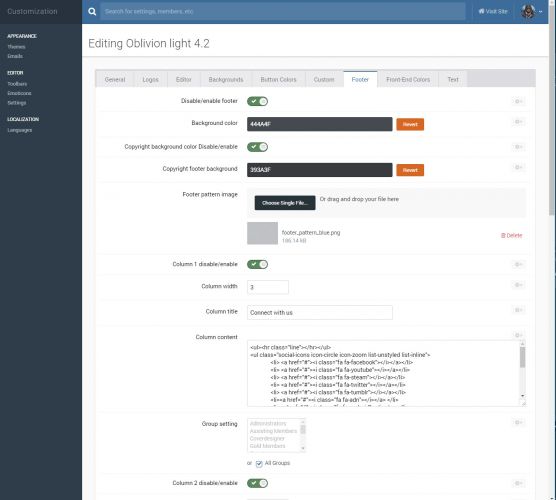Switch to the Backgrounds tab

[226, 79]
